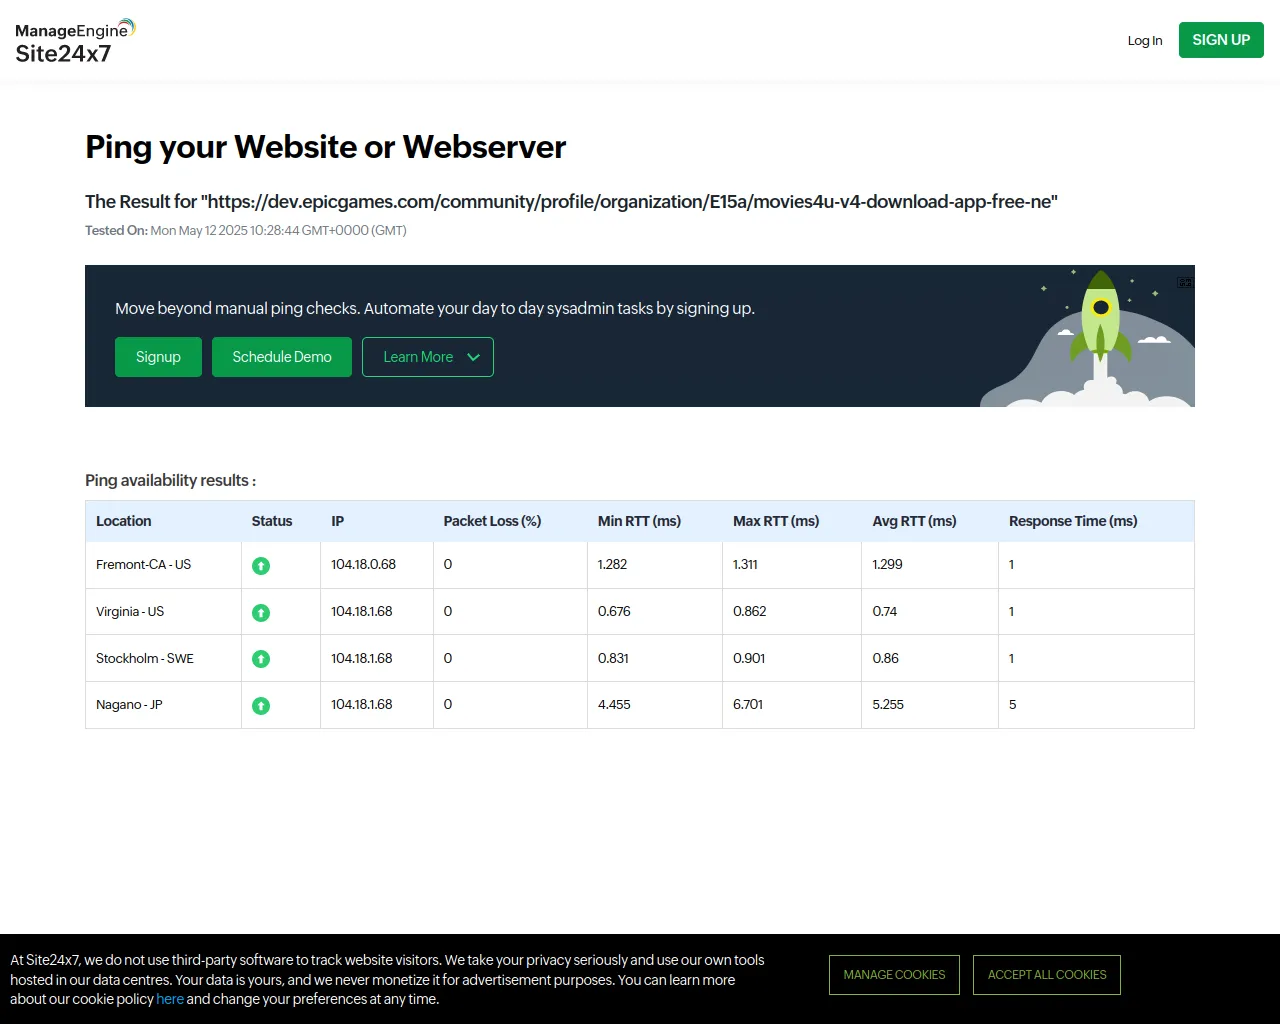
Task: Click the small ad badge in banner corner
Action: 1184,283
